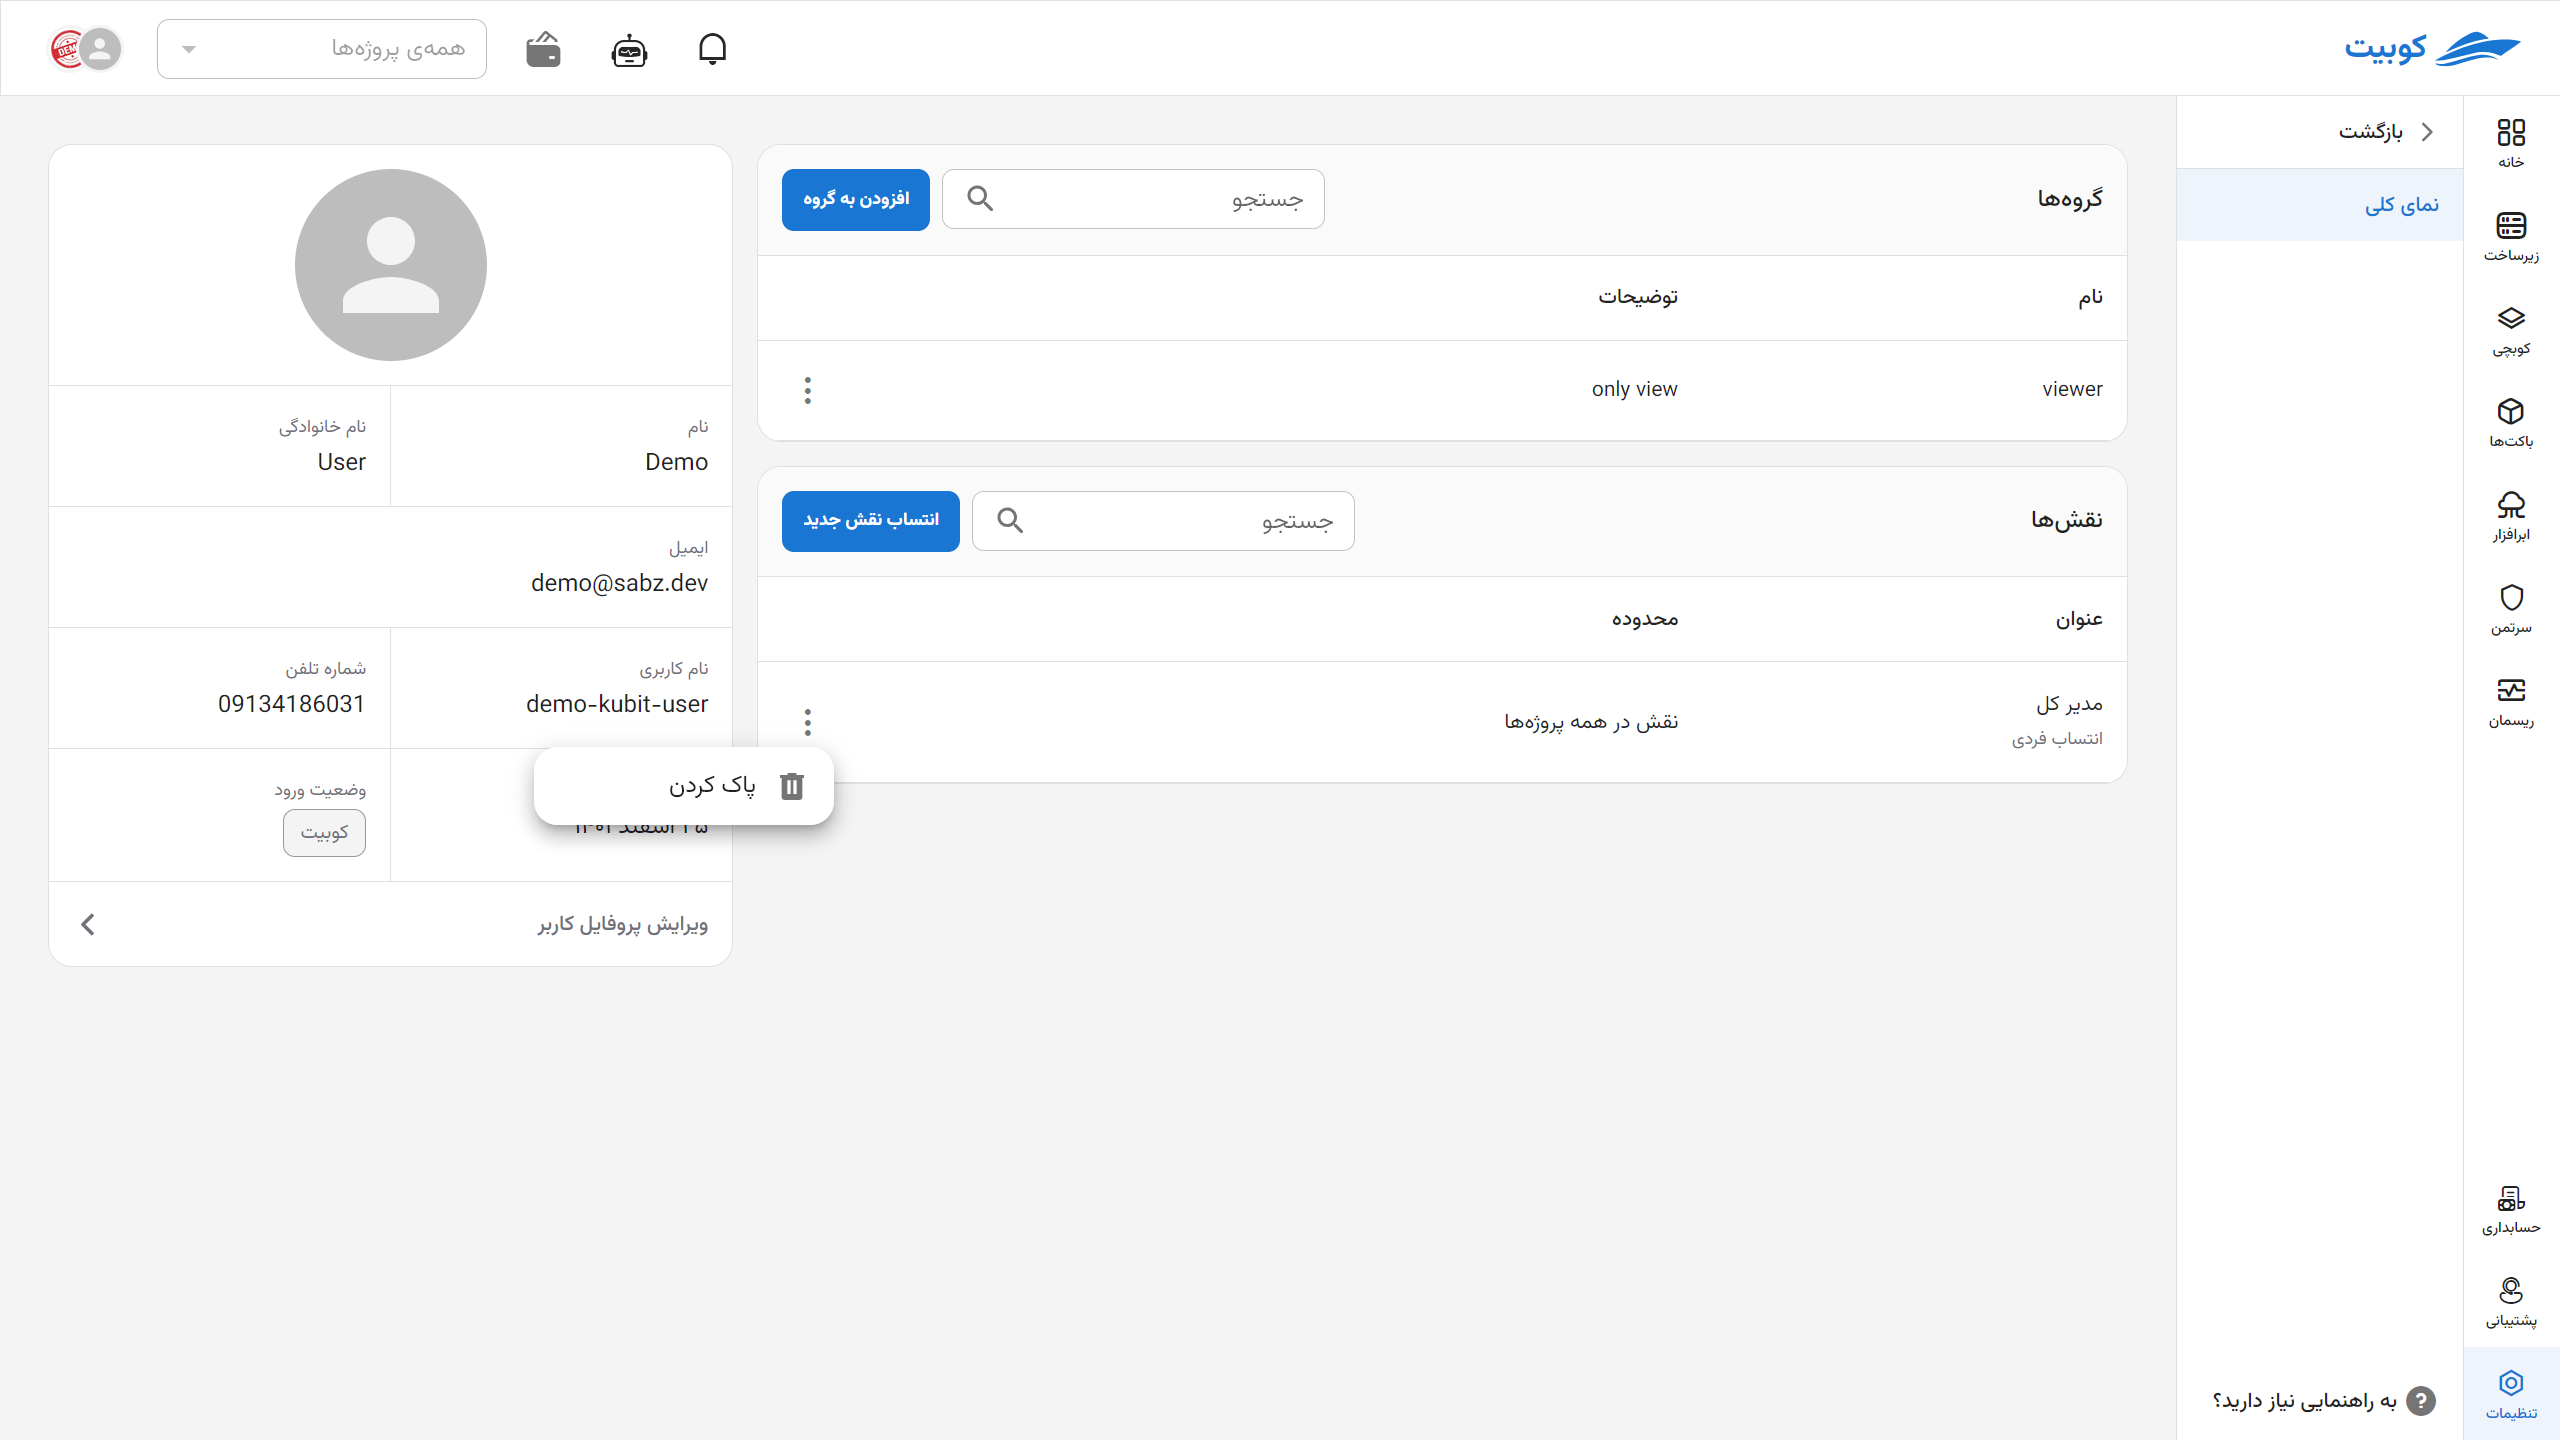Click the help question mark icon
Image resolution: width=2560 pixels, height=1440 pixels.
point(2420,1401)
